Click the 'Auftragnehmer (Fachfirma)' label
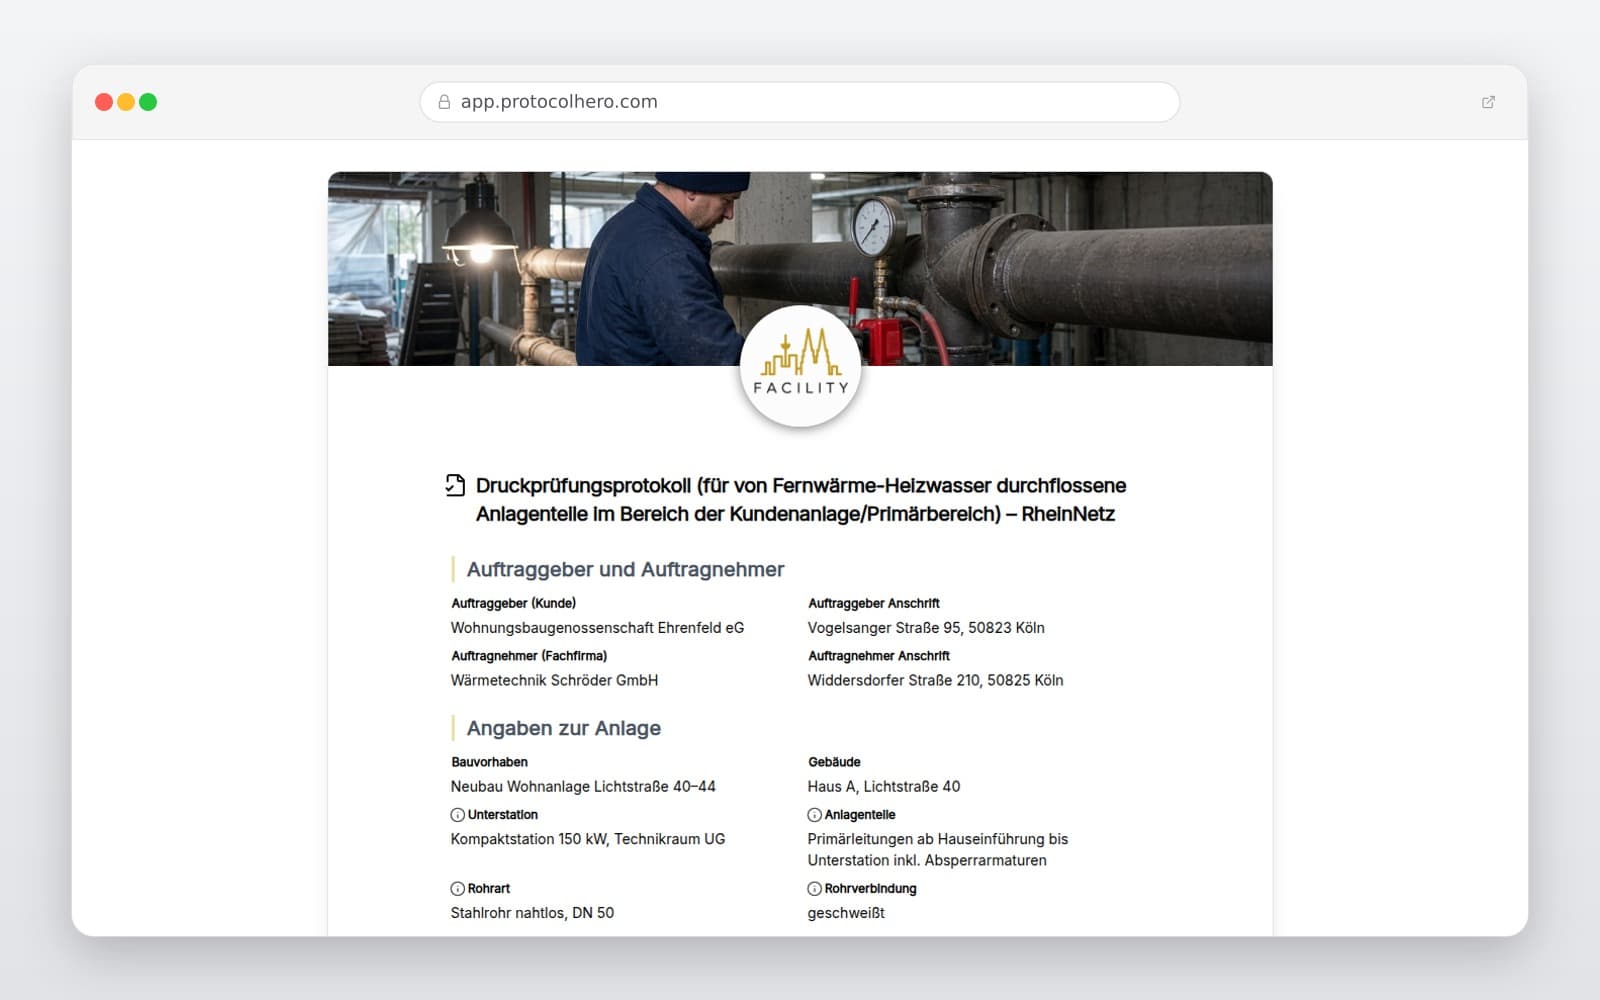 [529, 656]
